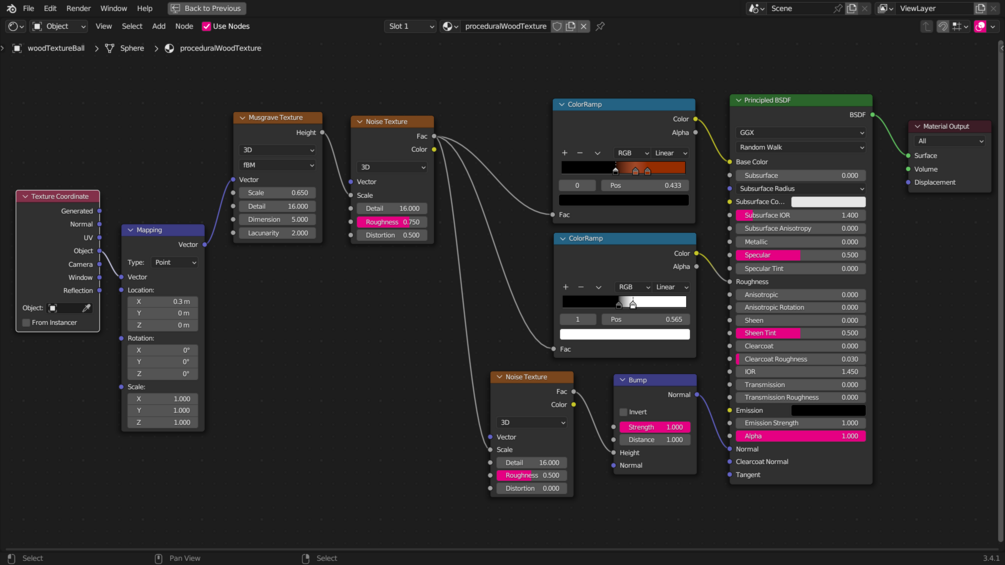Add a stop to the lower ColorRamp
The width and height of the screenshot is (1005, 565).
565,287
